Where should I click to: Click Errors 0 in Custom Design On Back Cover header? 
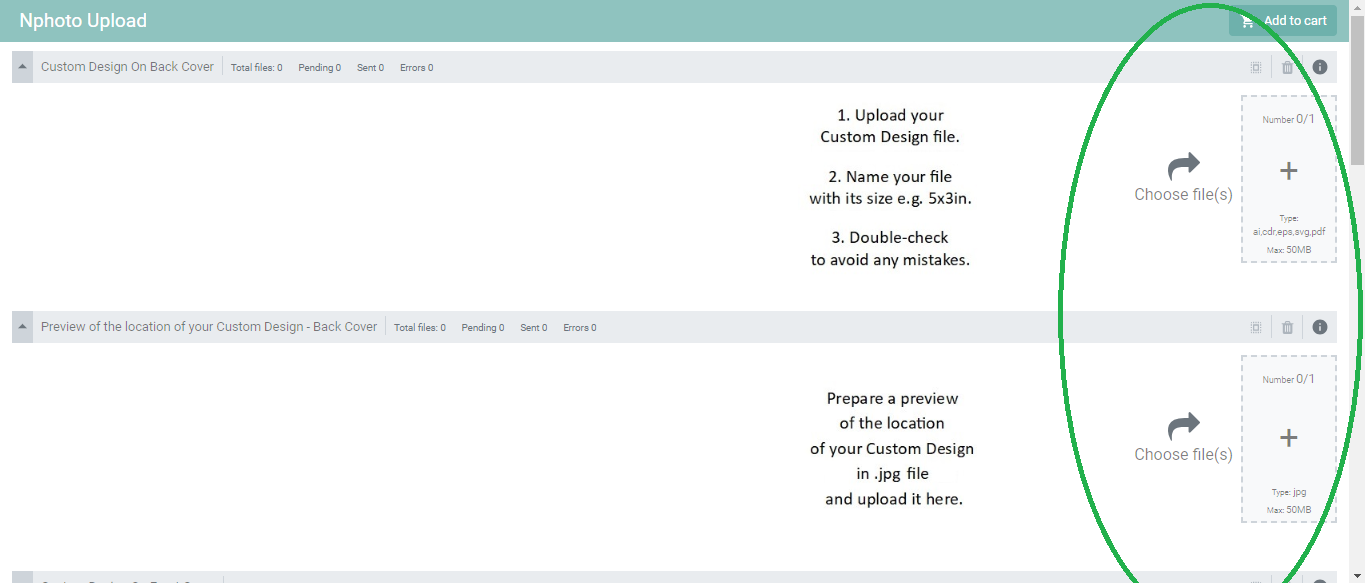pyautogui.click(x=416, y=68)
